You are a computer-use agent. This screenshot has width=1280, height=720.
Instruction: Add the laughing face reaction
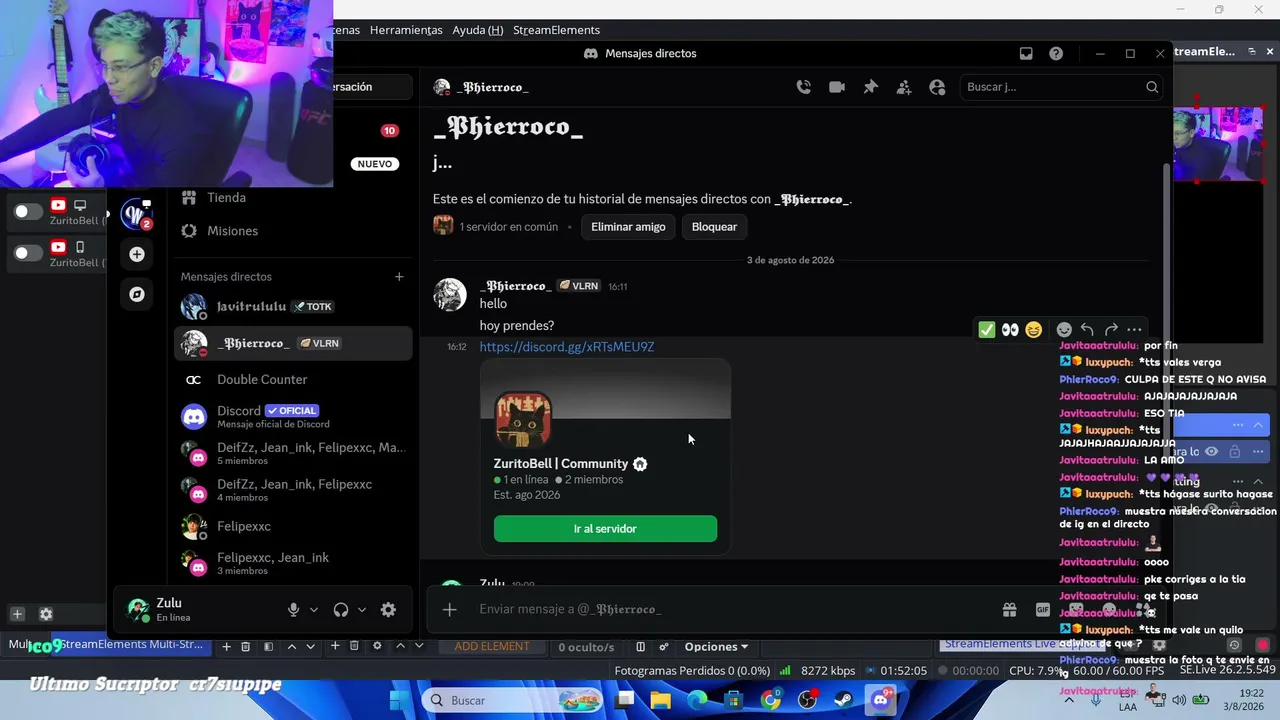1033,329
